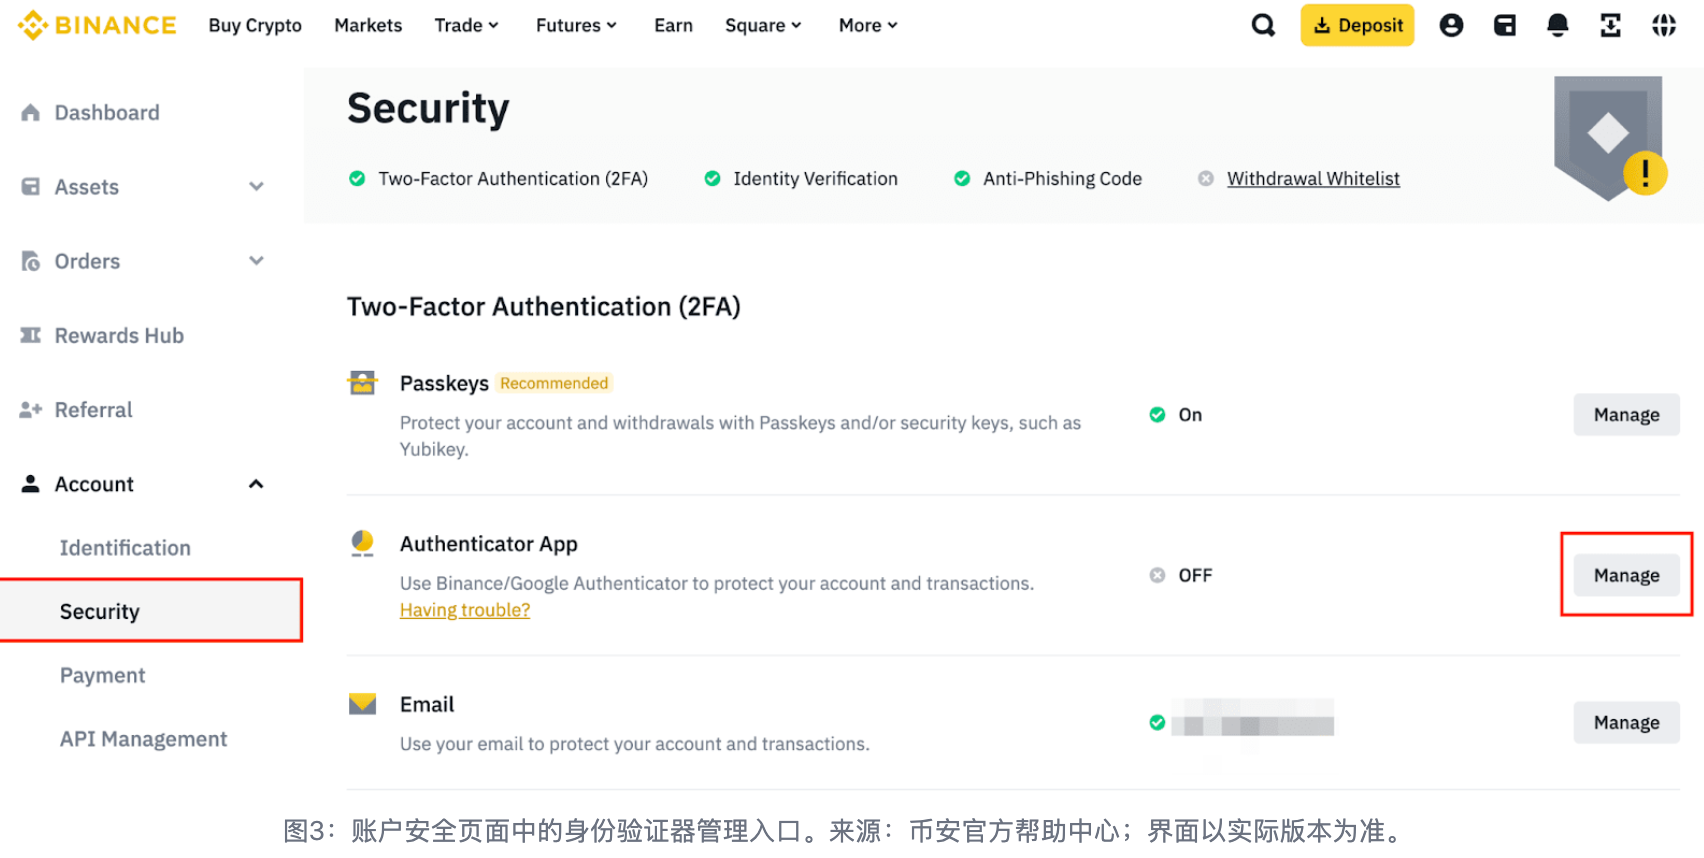Go to Buy Crypto

click(x=255, y=25)
